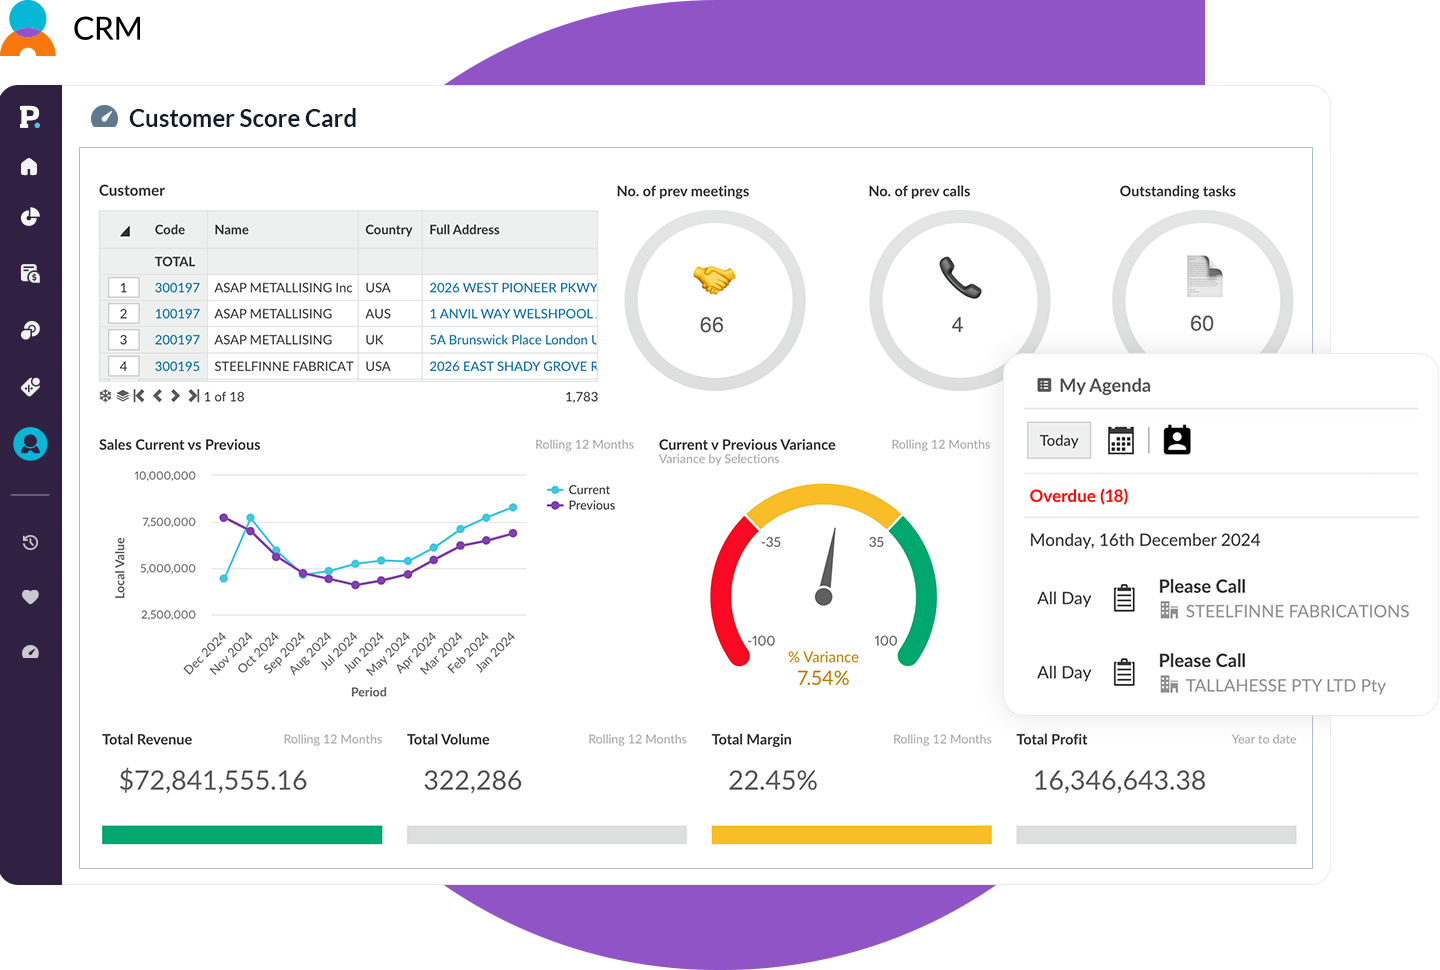Go to next page of customer table
Viewport: 1440px width, 970px height.
click(175, 396)
